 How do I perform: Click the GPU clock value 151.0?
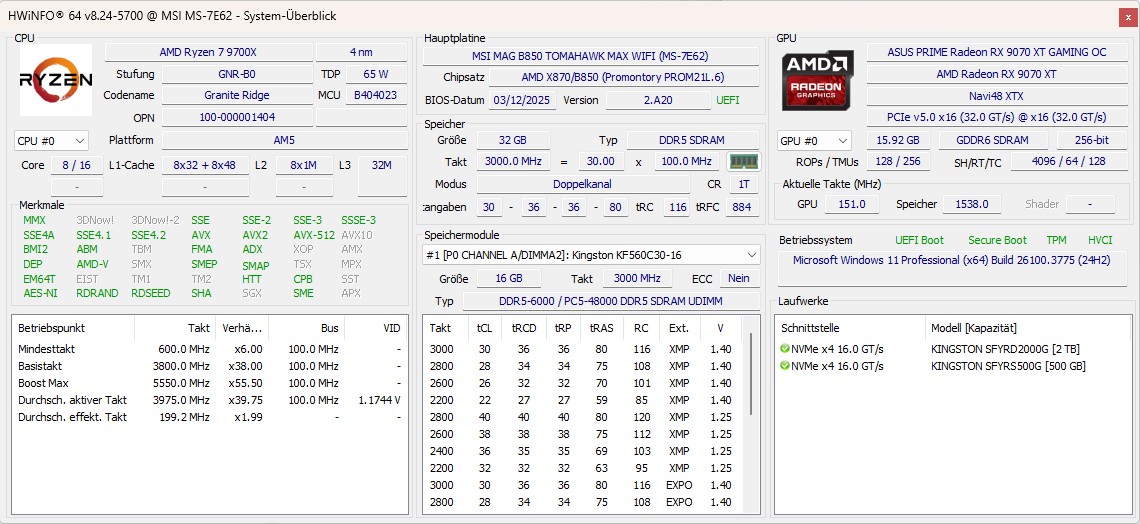[851, 204]
